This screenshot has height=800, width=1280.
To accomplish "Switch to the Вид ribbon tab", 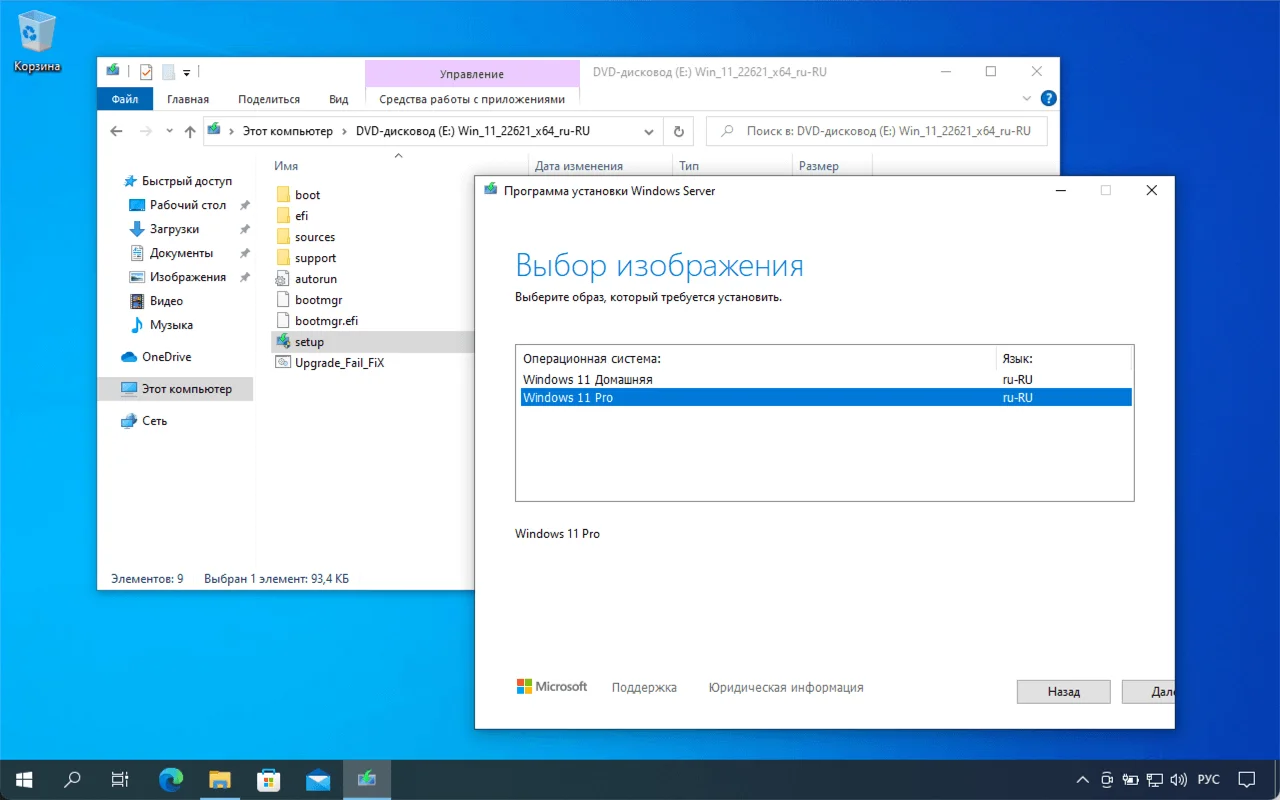I will (339, 99).
